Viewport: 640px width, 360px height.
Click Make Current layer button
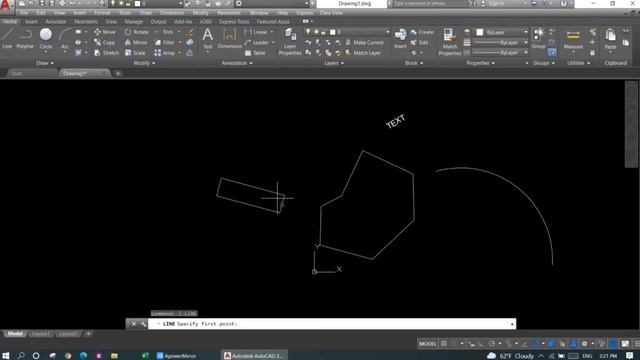(x=364, y=42)
